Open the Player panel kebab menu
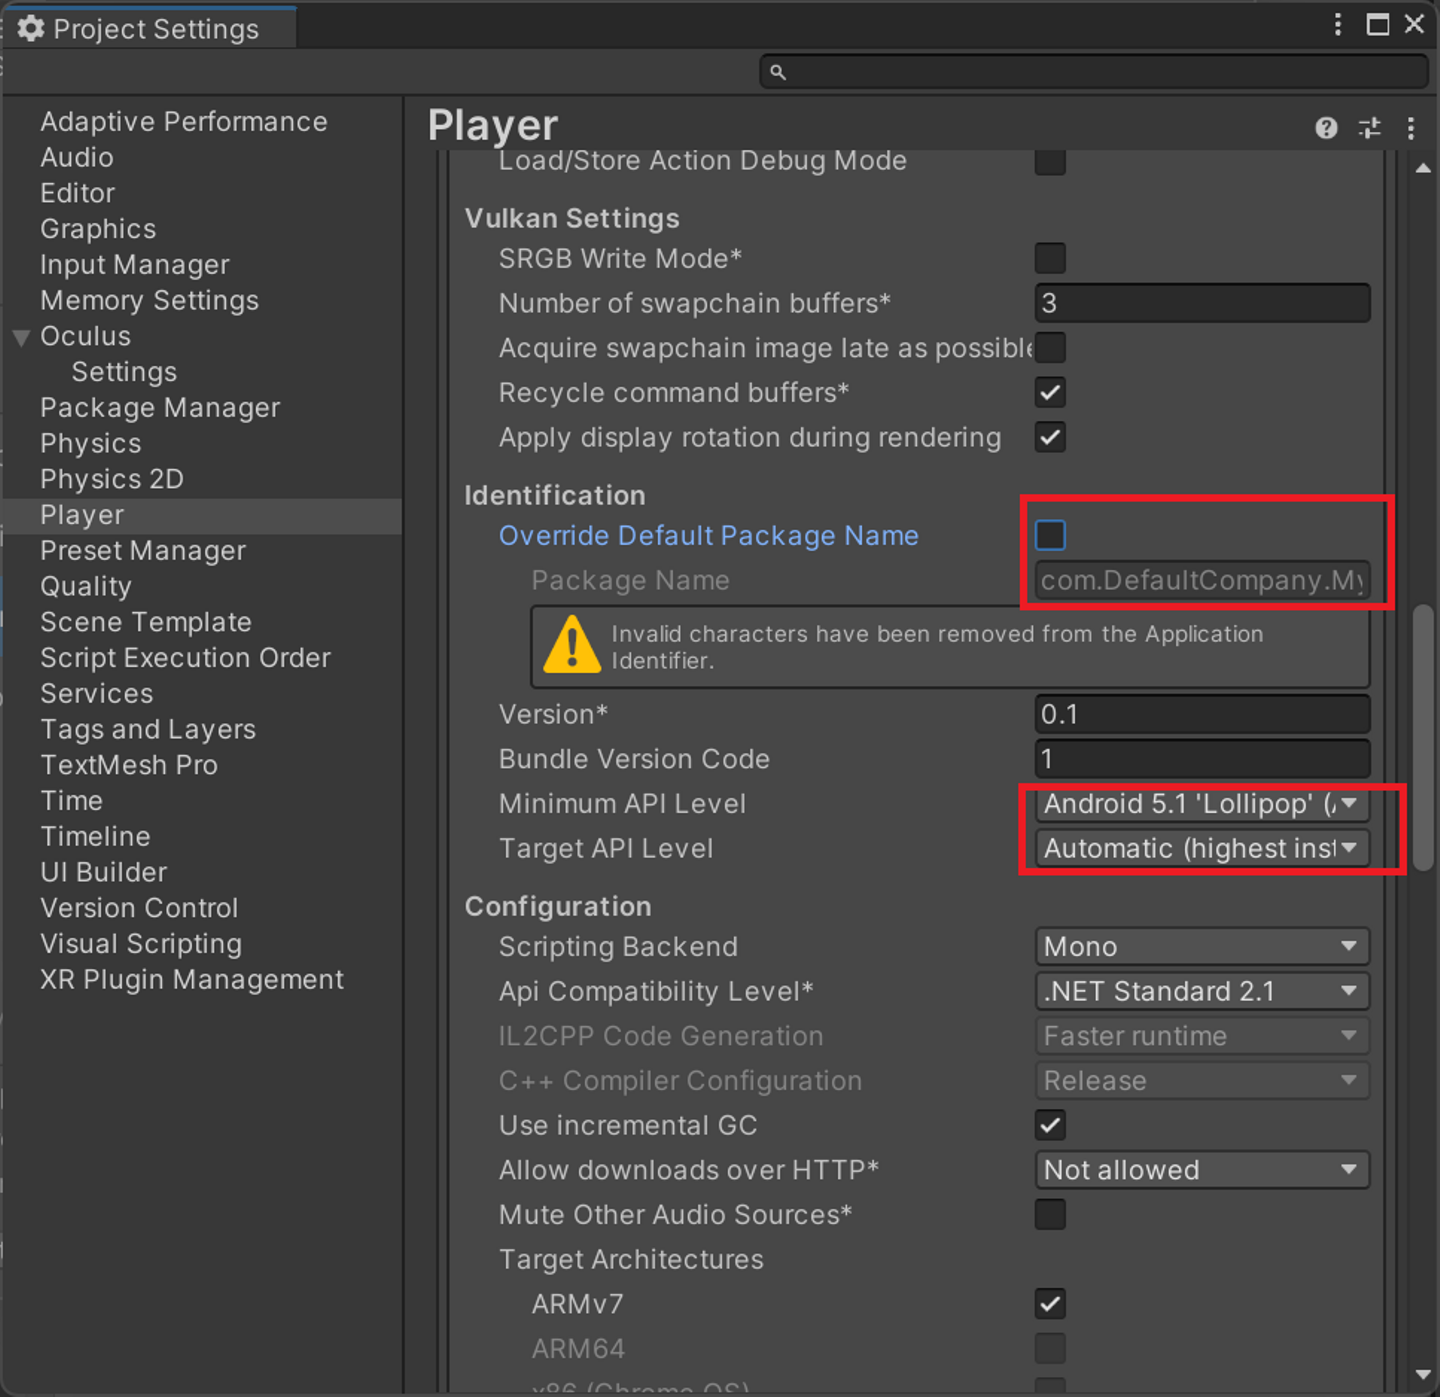The height and width of the screenshot is (1397, 1440). tap(1411, 128)
